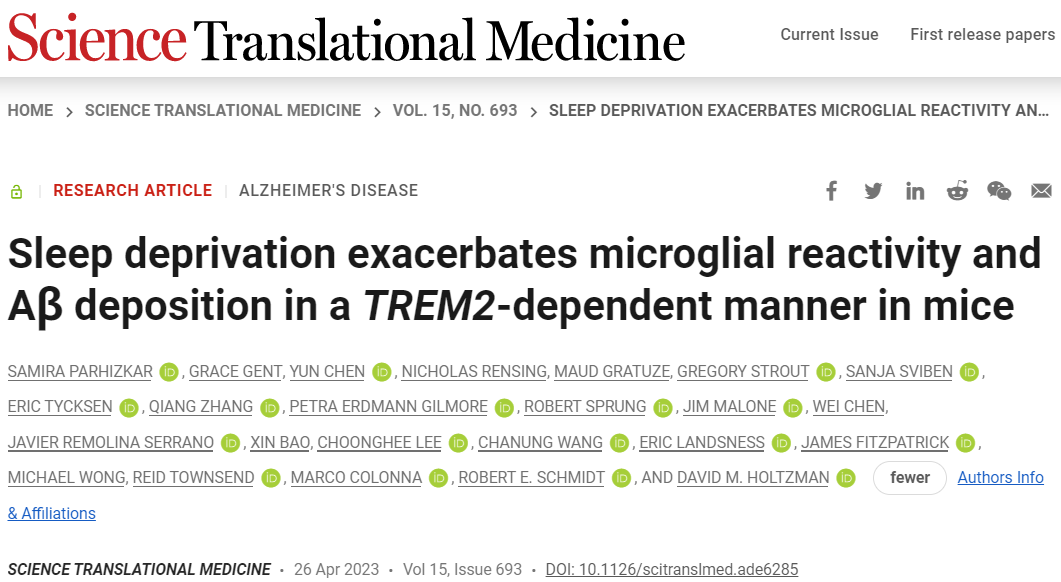
Task: Expand Authors Info & Affiliations
Action: pyautogui.click(x=1000, y=478)
